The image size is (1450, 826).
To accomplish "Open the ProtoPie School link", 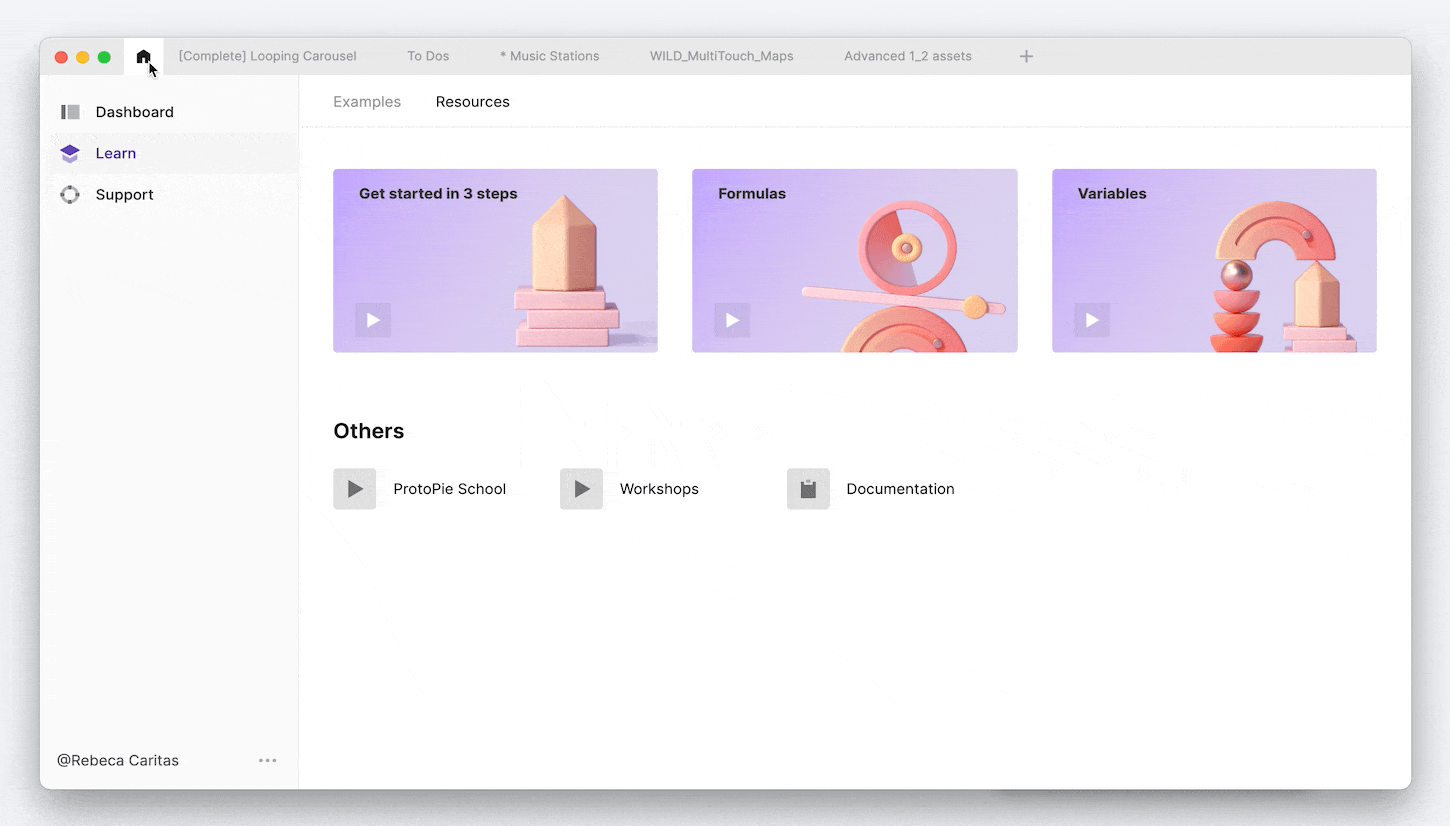I will [x=450, y=489].
